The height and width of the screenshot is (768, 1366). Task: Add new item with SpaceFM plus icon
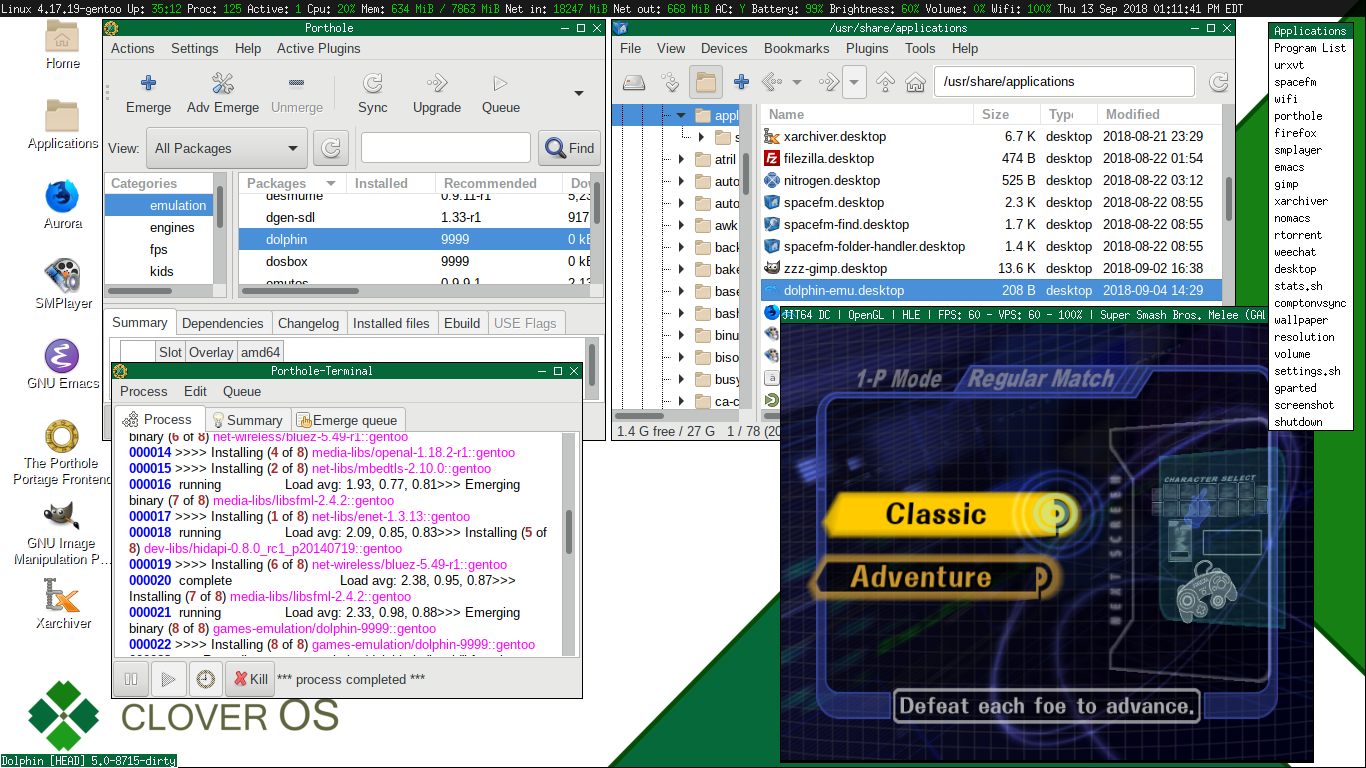point(741,82)
